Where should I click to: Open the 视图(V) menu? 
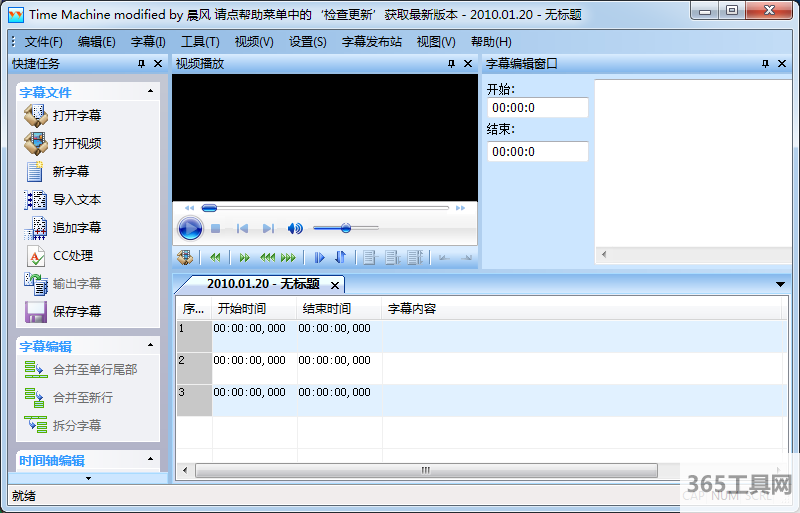click(436, 42)
